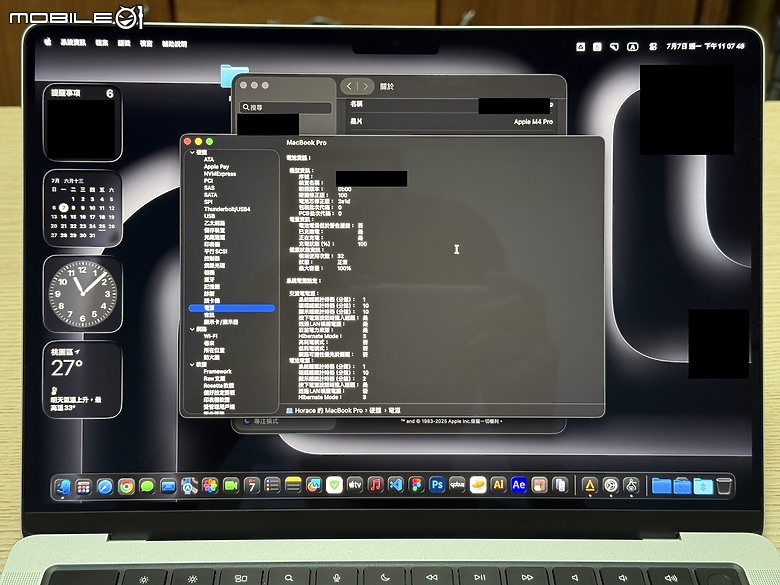The image size is (780, 585).
Task: Select the highlighted 電源 row
Action: pos(232,308)
